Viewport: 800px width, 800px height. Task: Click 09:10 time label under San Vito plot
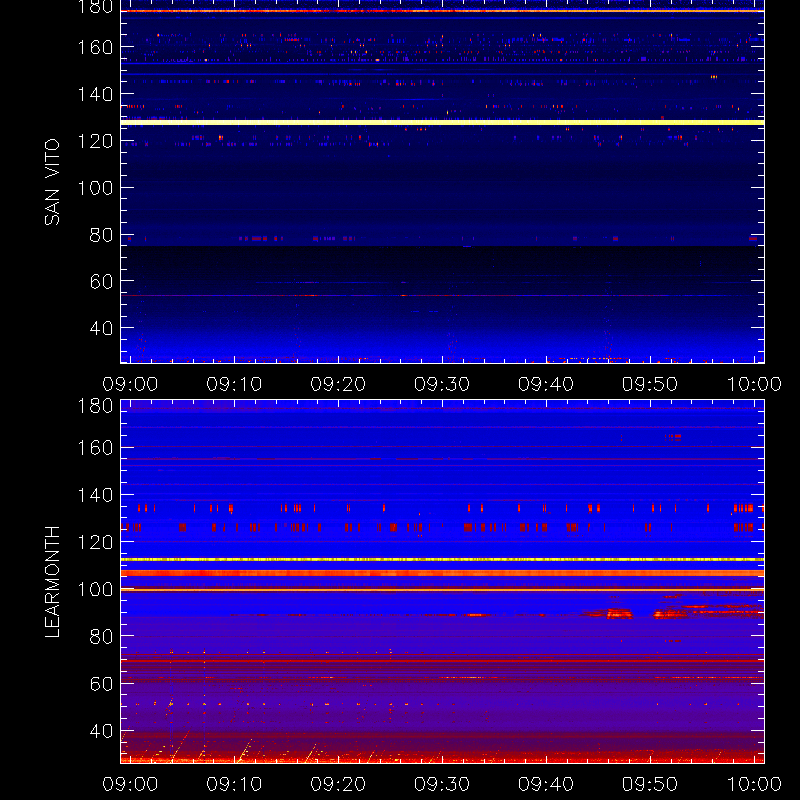pos(234,384)
